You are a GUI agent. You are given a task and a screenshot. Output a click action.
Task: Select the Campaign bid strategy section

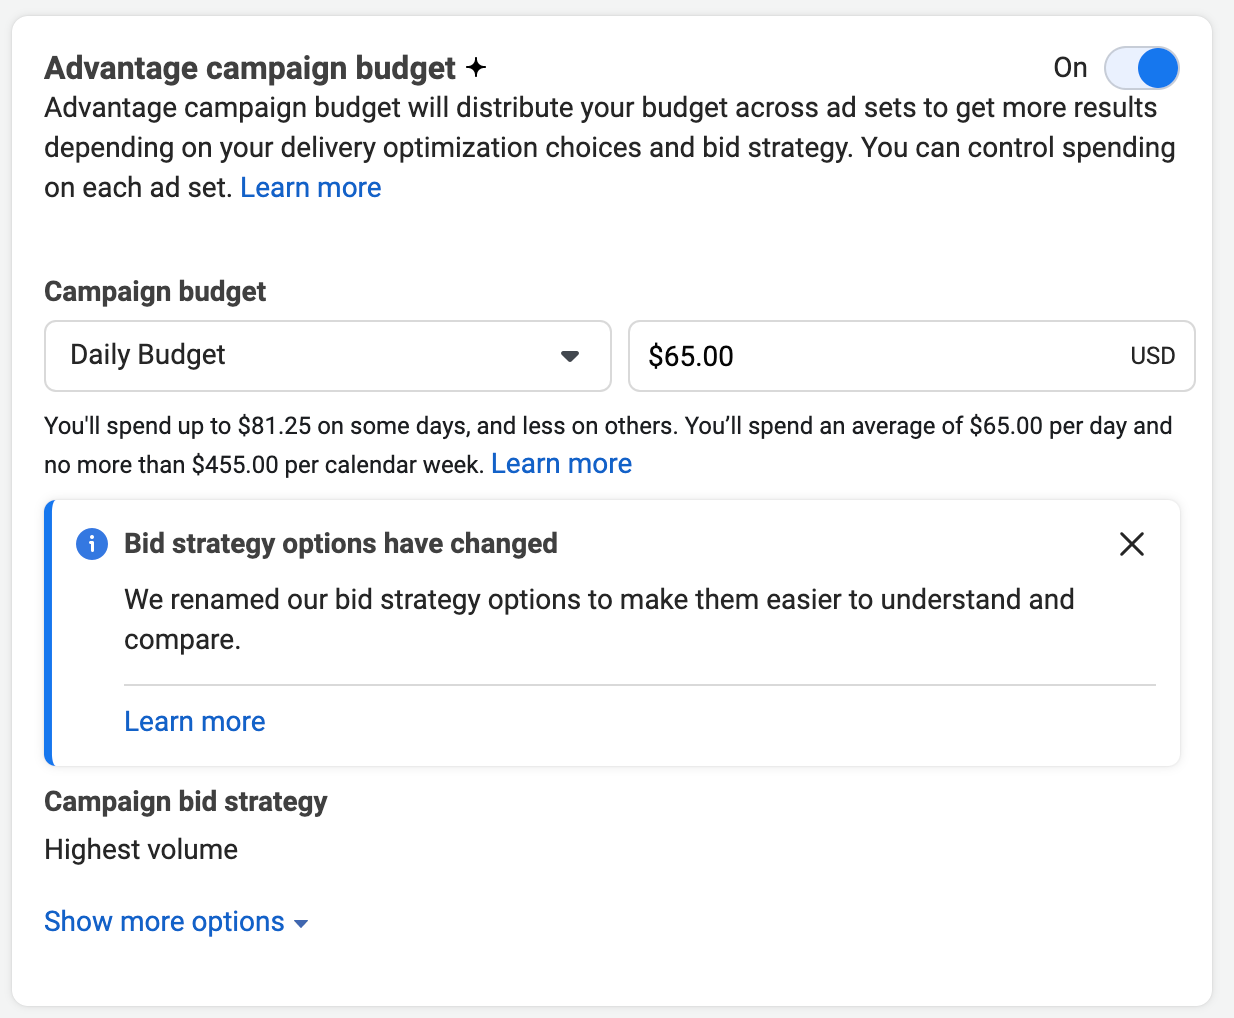tap(185, 801)
